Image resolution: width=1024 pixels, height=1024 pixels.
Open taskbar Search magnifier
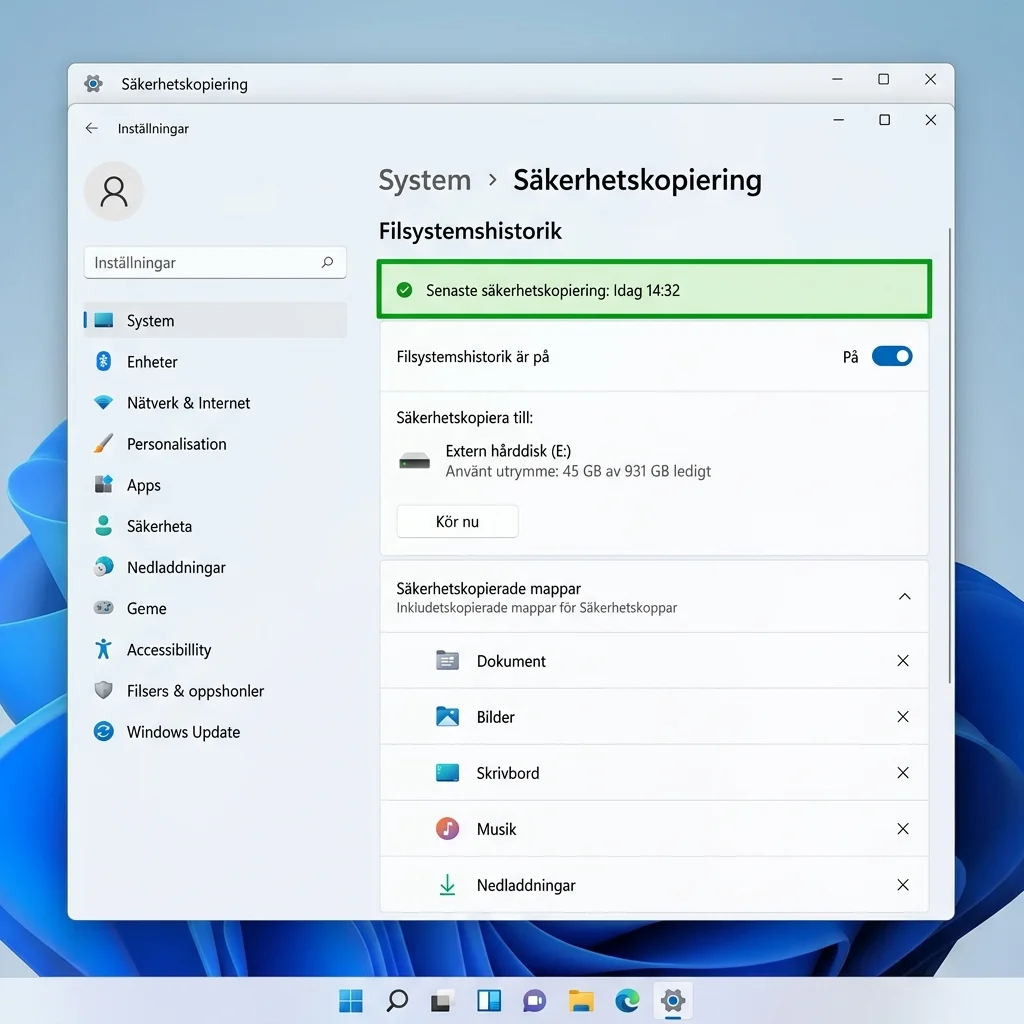point(397,1000)
